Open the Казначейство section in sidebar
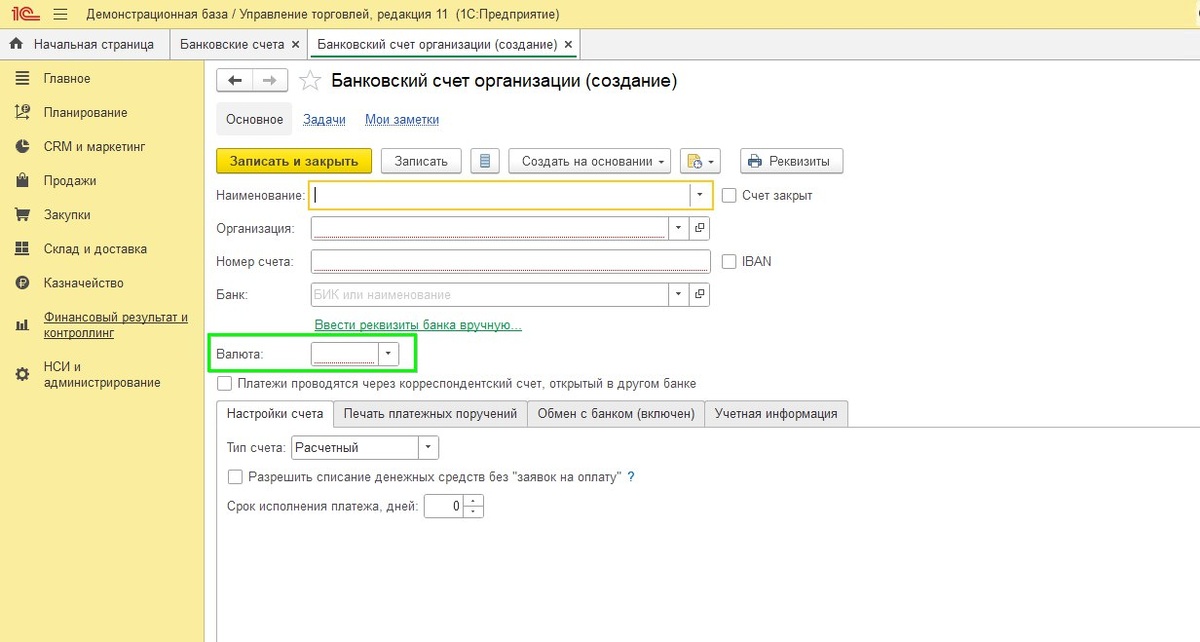Viewport: 1200px width, 642px height. (x=84, y=283)
